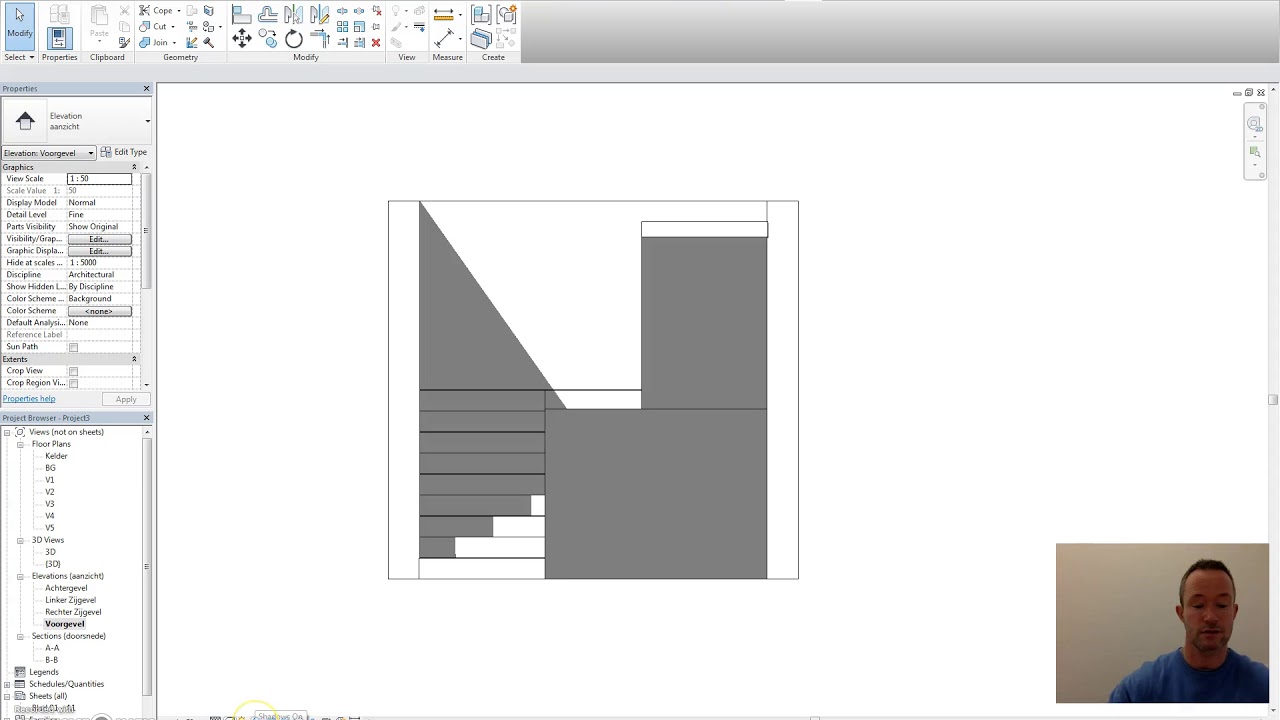Click the View Scale 1:50 field
1280x720 pixels.
99,179
